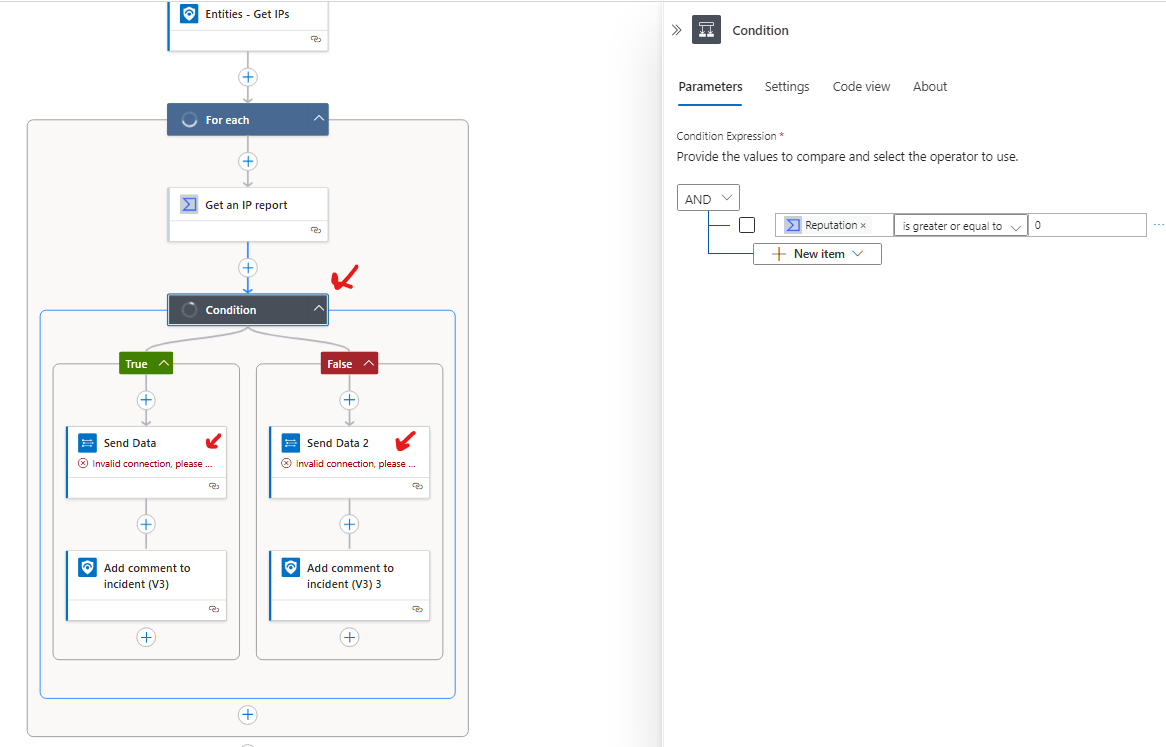Open the AND operator dropdown

pyautogui.click(x=708, y=197)
